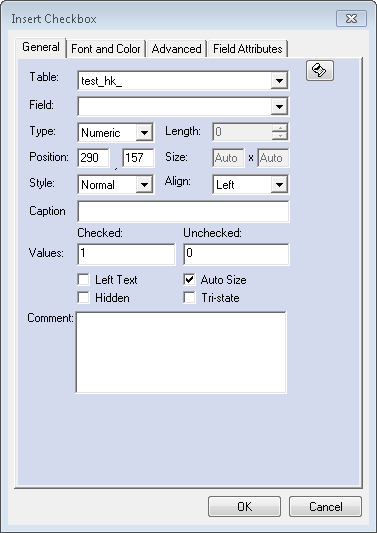Enable the Tri-state checkbox
The width and height of the screenshot is (377, 533).
point(189,298)
